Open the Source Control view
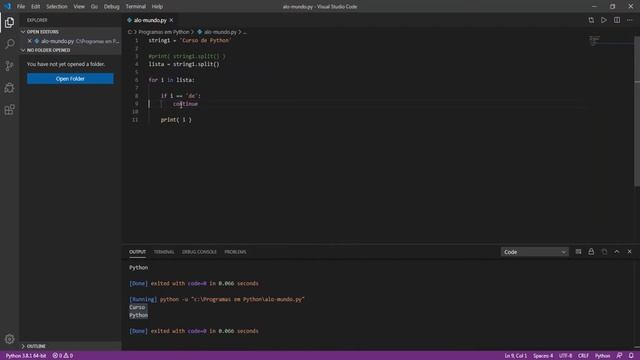Image resolution: width=640 pixels, height=360 pixels. click(x=9, y=66)
